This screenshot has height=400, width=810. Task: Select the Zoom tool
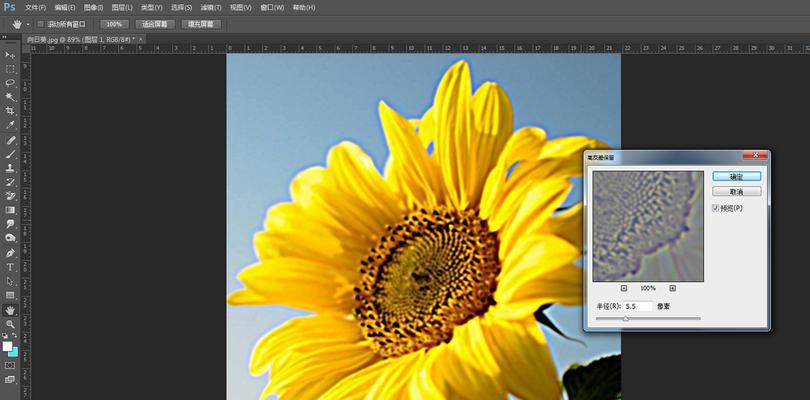pyautogui.click(x=10, y=324)
